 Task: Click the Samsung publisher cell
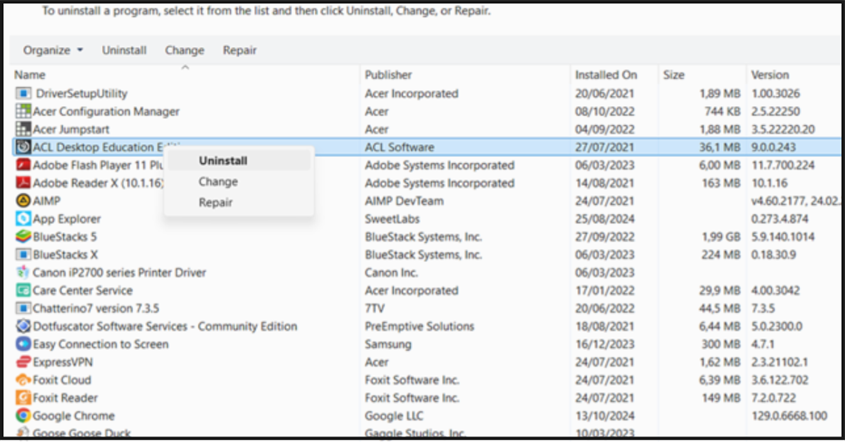pos(388,344)
